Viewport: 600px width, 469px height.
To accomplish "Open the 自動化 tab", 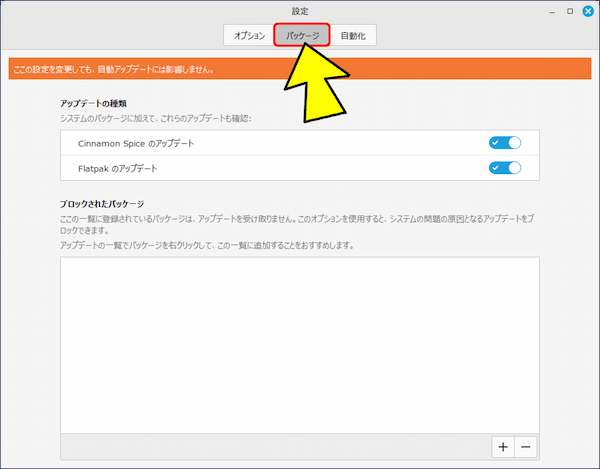I will coord(353,36).
